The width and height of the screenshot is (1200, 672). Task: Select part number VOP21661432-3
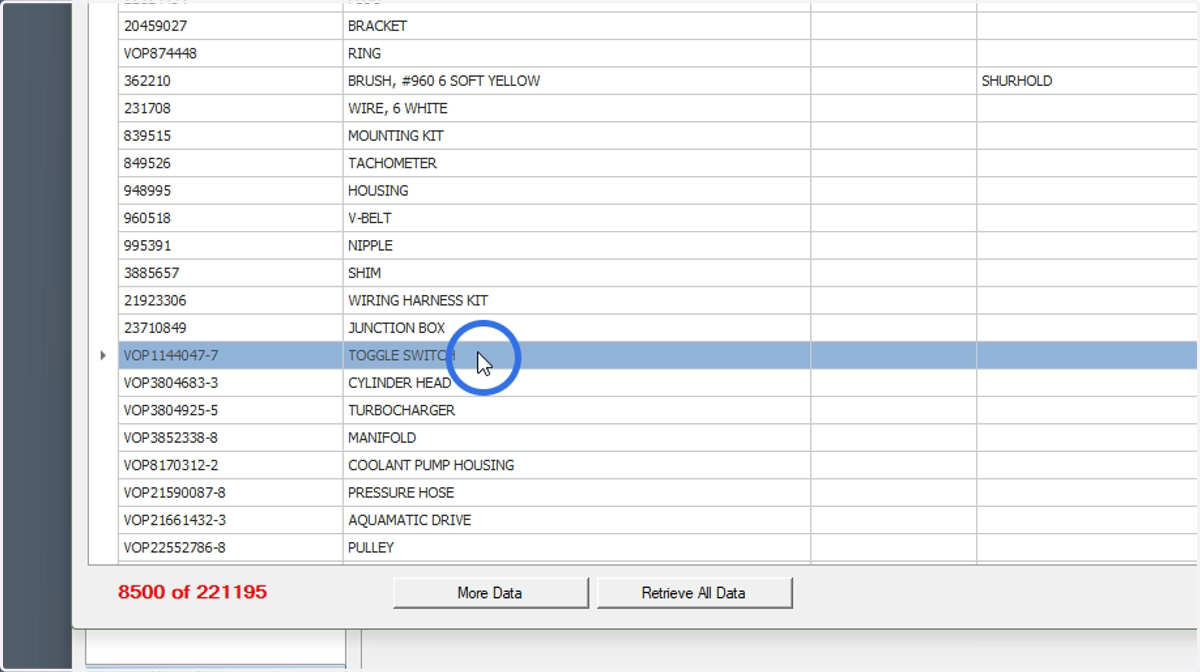pos(230,521)
